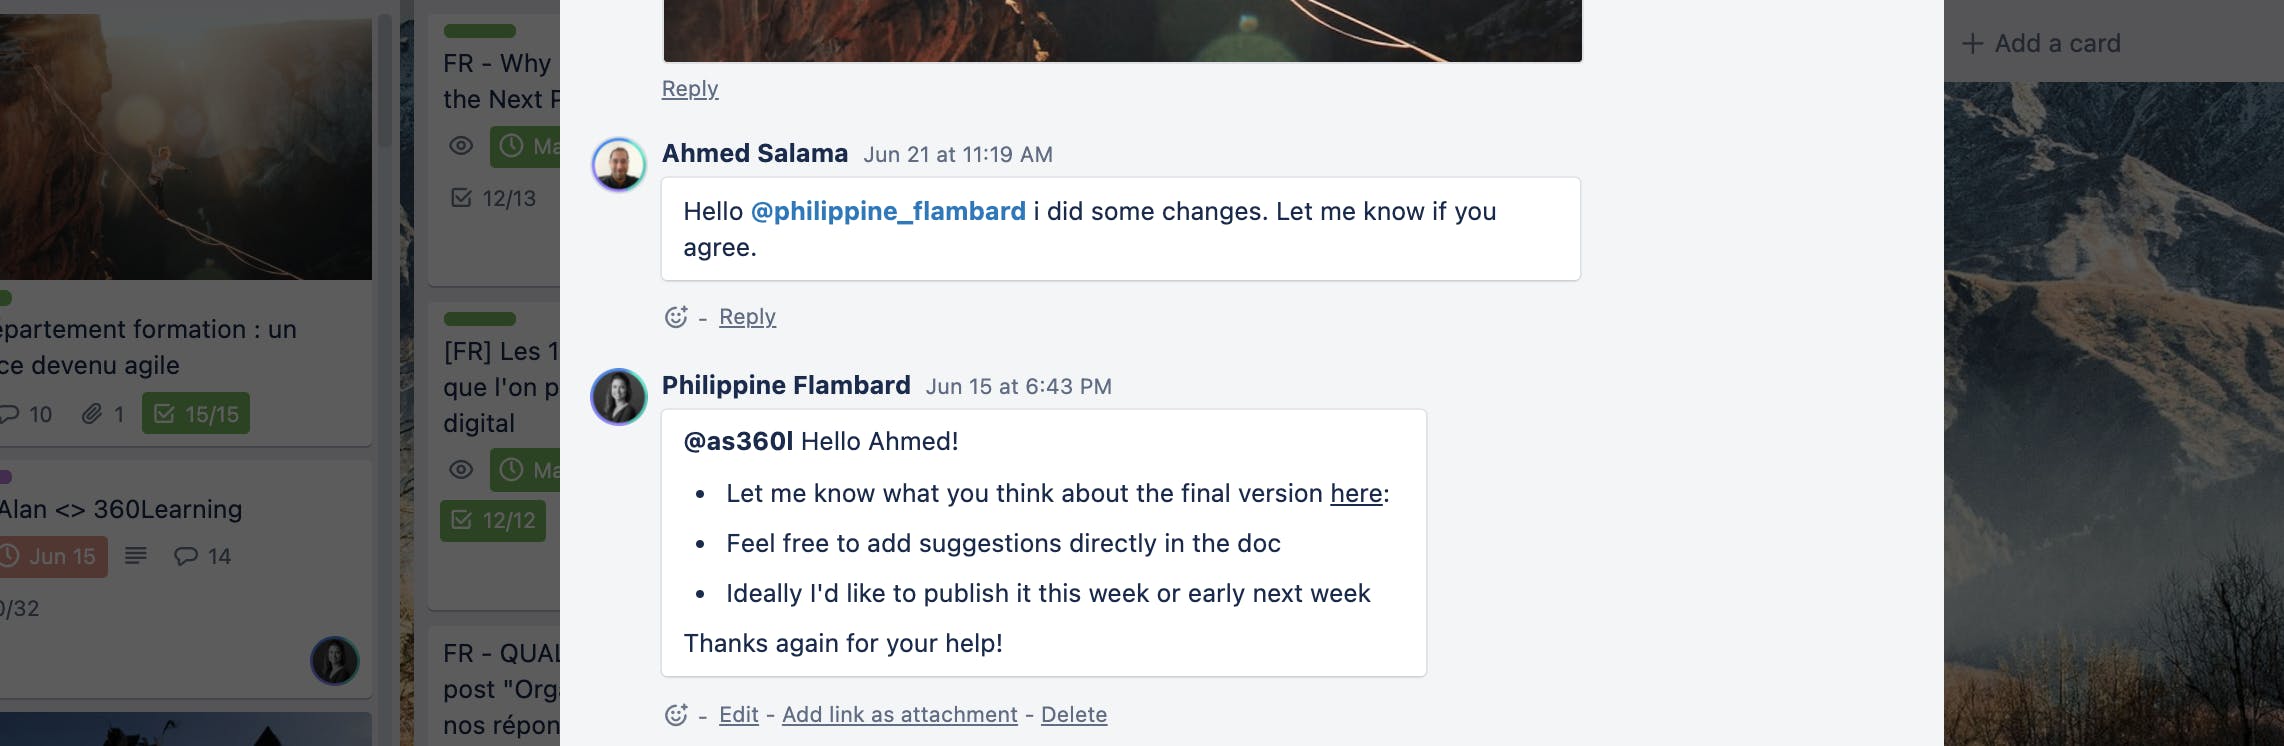Toggle the watch eye icon on "FR - Why" card
The width and height of the screenshot is (2284, 746).
point(461,146)
